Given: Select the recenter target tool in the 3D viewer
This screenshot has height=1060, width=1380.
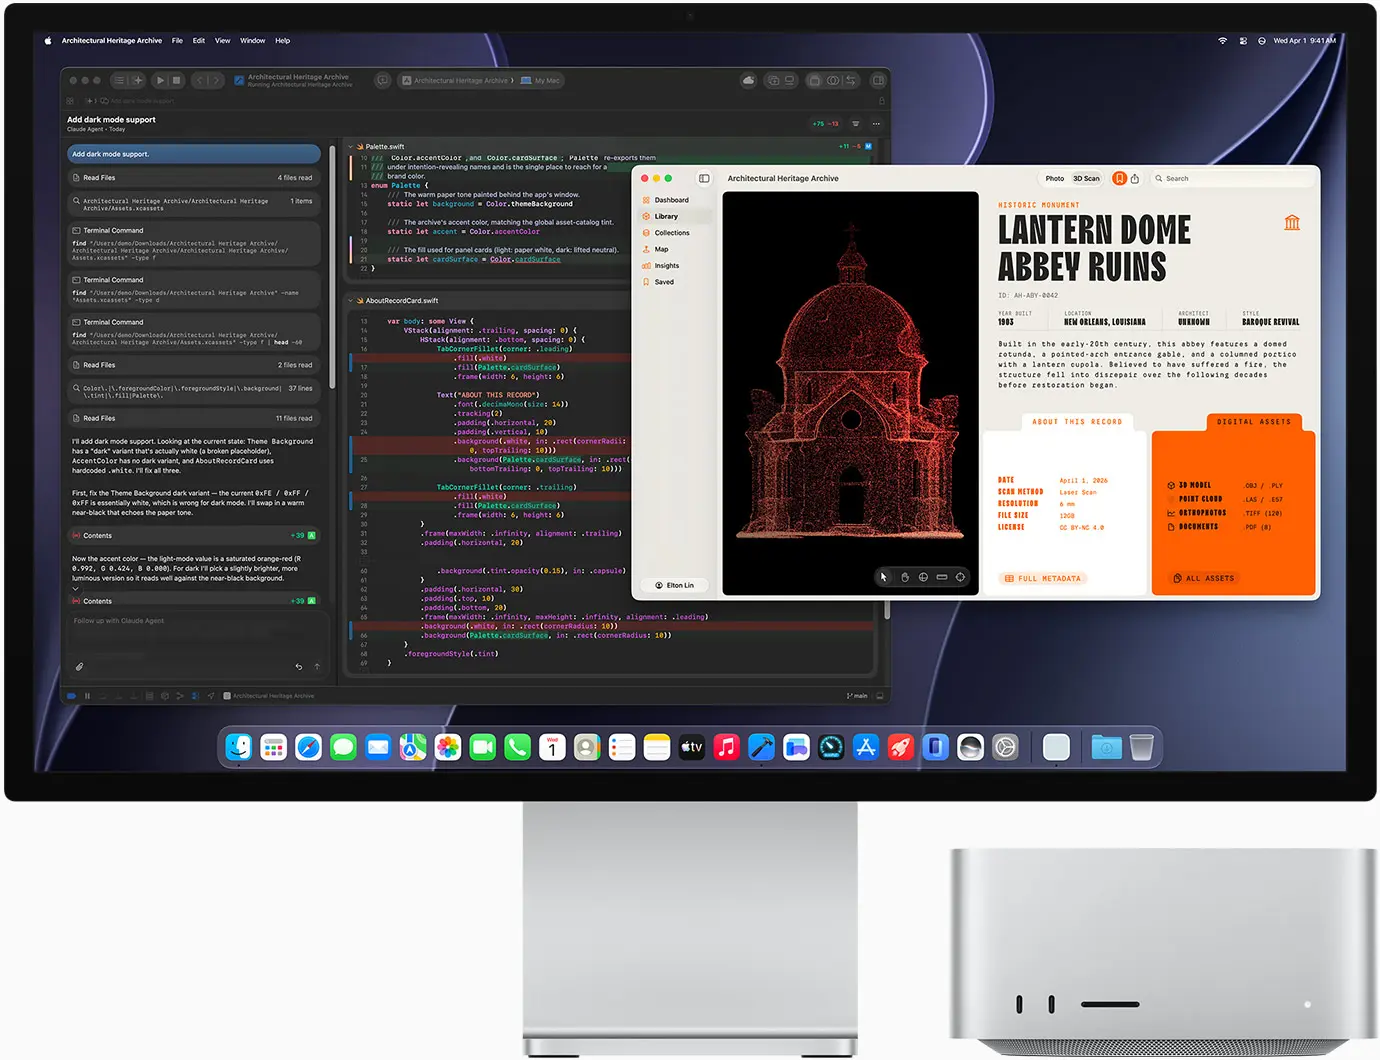Looking at the screenshot, I should pos(961,577).
